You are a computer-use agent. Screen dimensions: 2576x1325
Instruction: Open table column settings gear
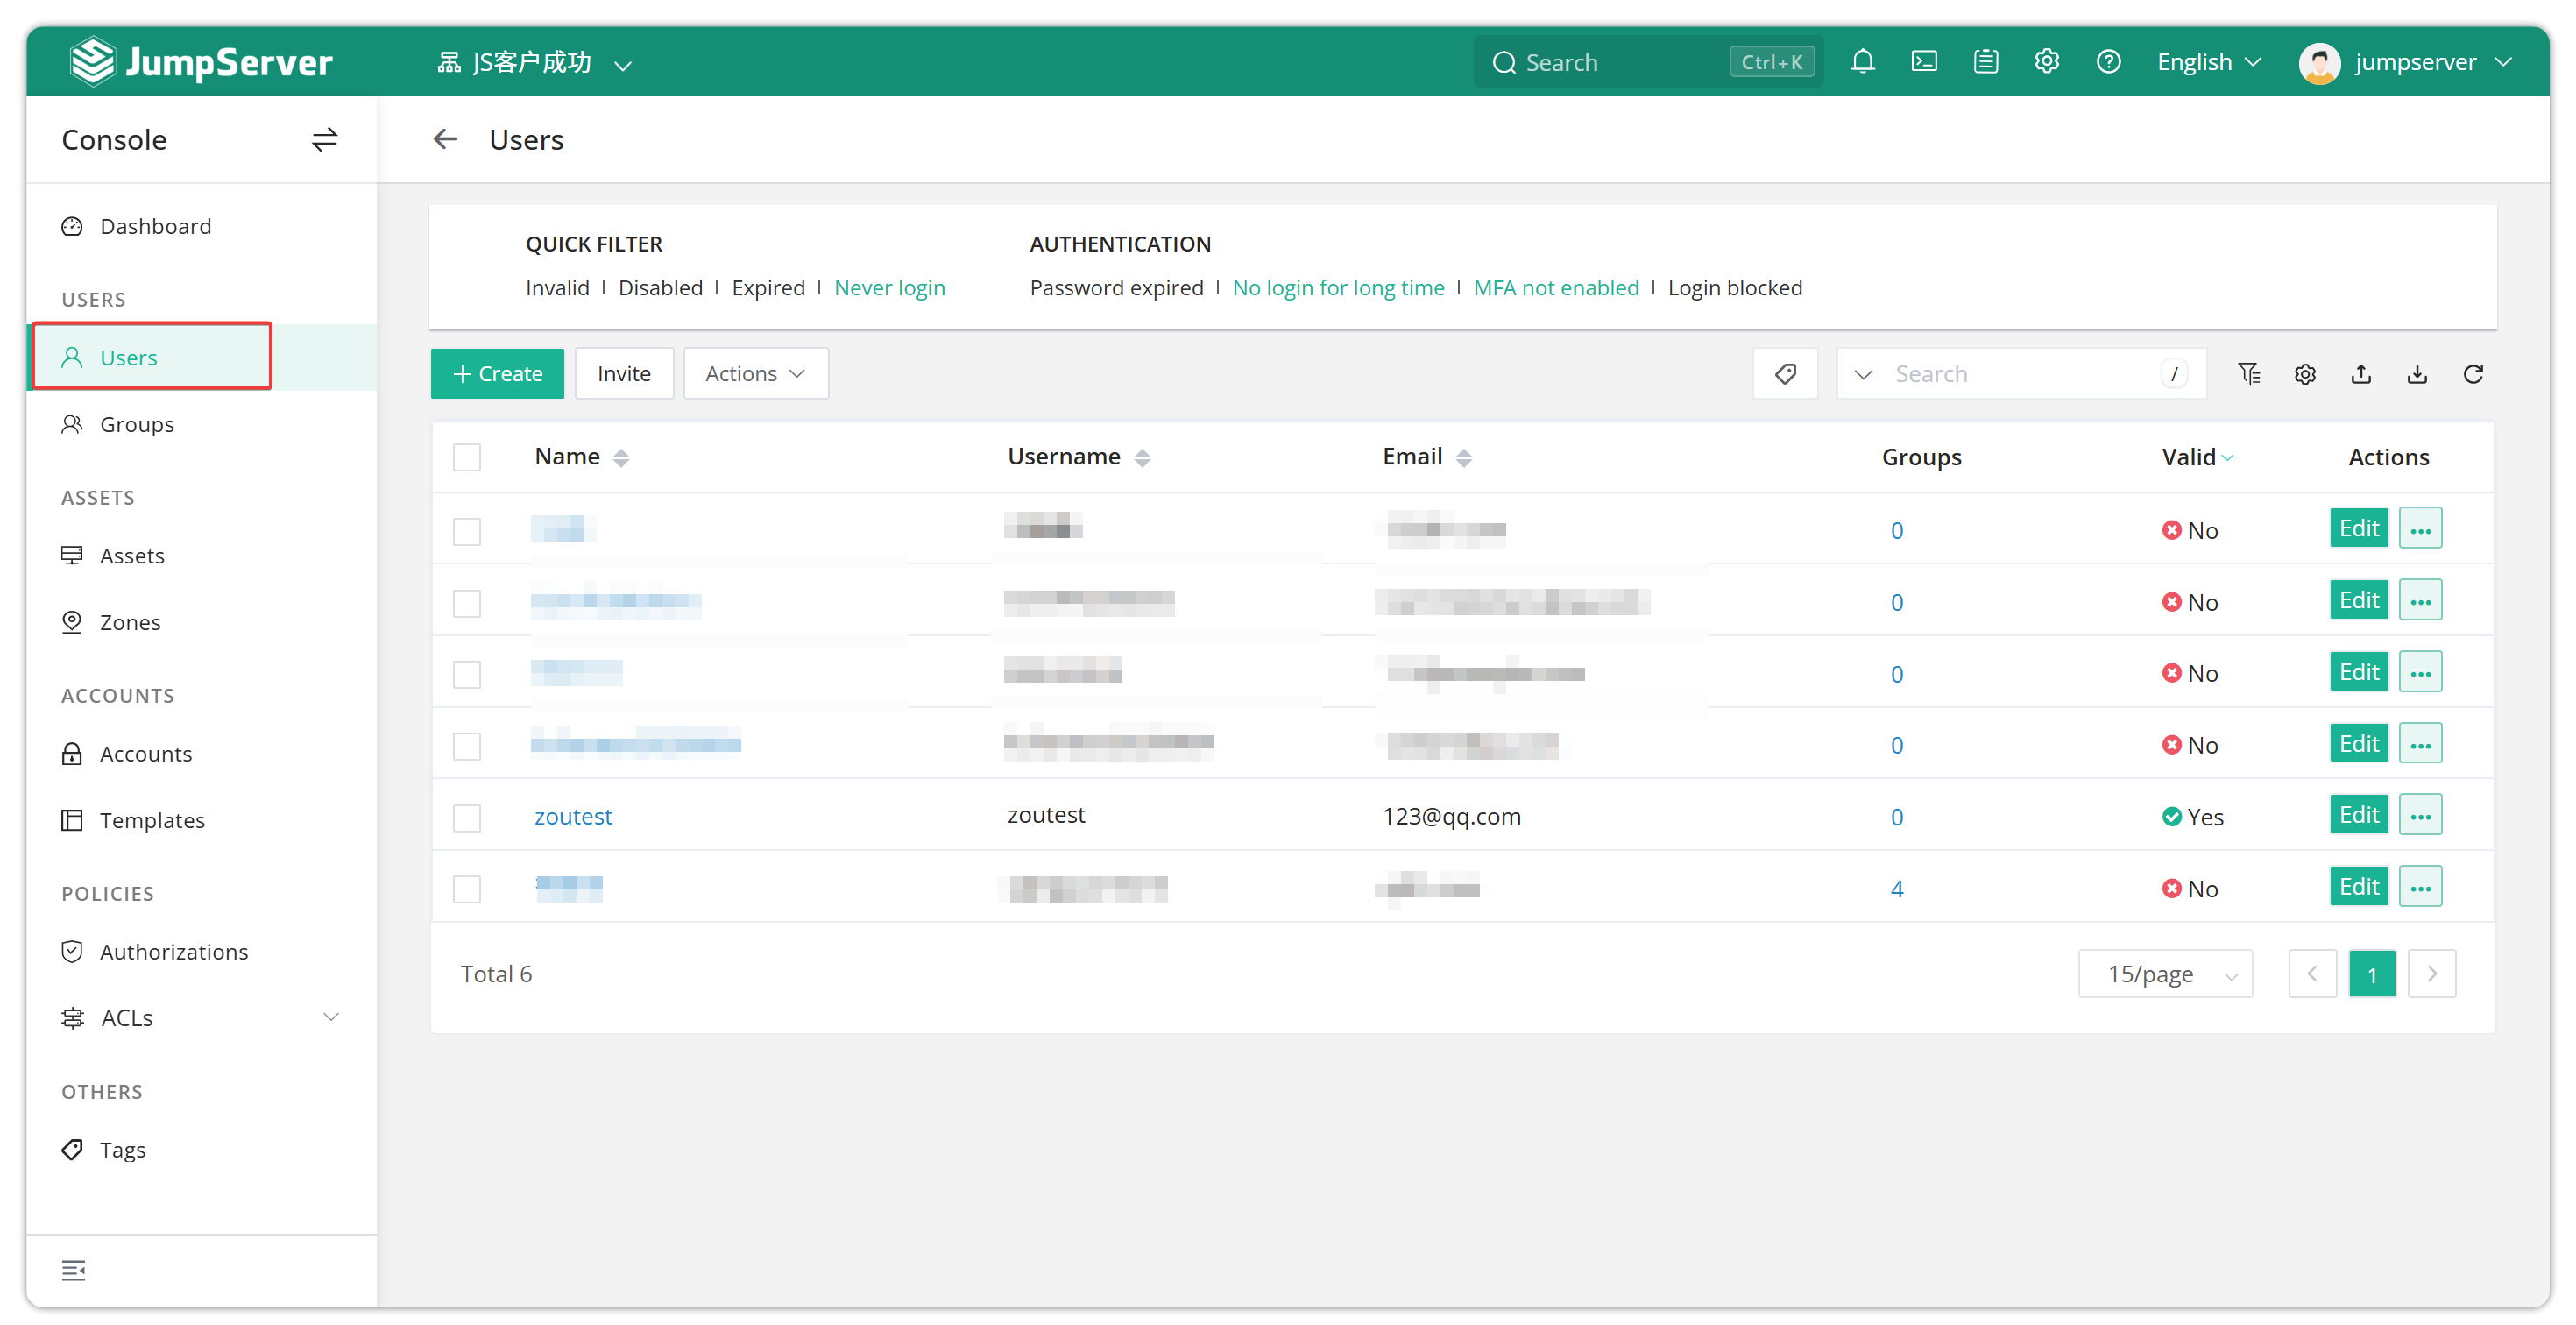[2304, 374]
